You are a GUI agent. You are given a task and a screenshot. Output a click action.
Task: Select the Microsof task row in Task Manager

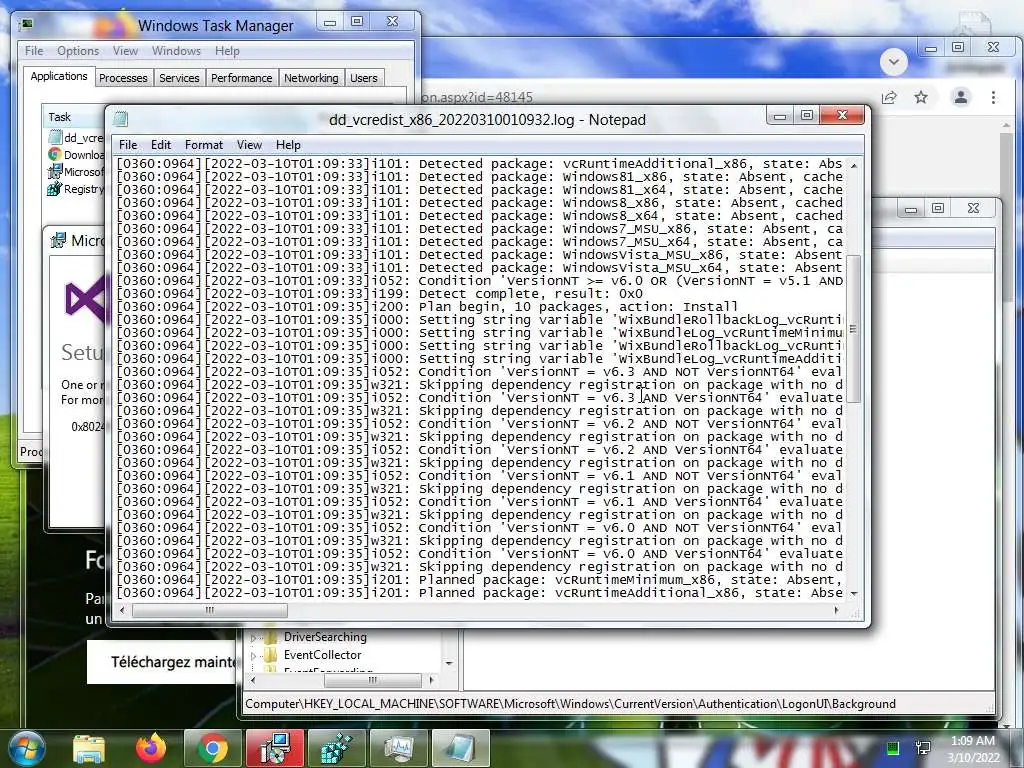tap(76, 172)
